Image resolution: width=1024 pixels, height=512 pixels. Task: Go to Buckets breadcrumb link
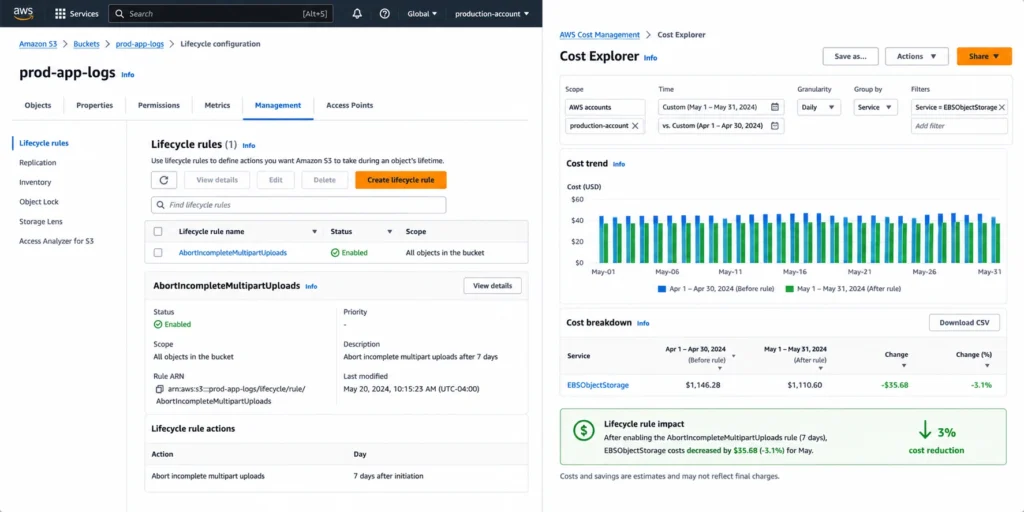(86, 44)
